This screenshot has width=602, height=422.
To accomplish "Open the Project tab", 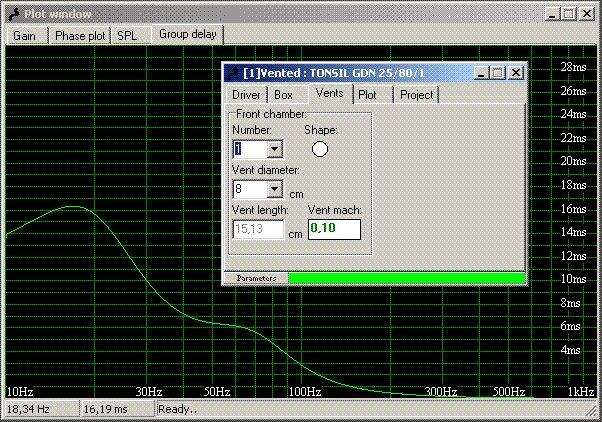I will pos(416,95).
